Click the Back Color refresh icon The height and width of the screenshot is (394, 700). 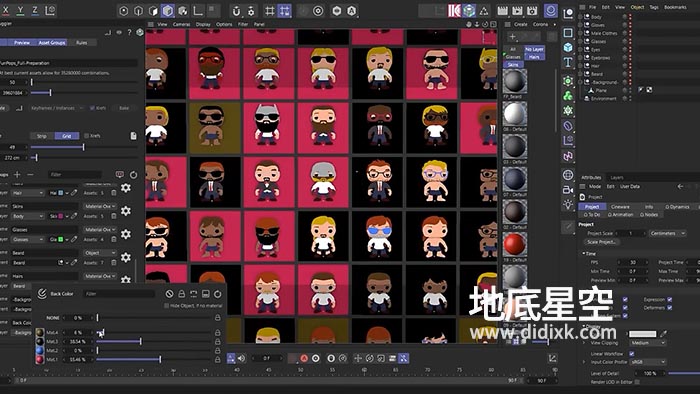pyautogui.click(x=217, y=294)
